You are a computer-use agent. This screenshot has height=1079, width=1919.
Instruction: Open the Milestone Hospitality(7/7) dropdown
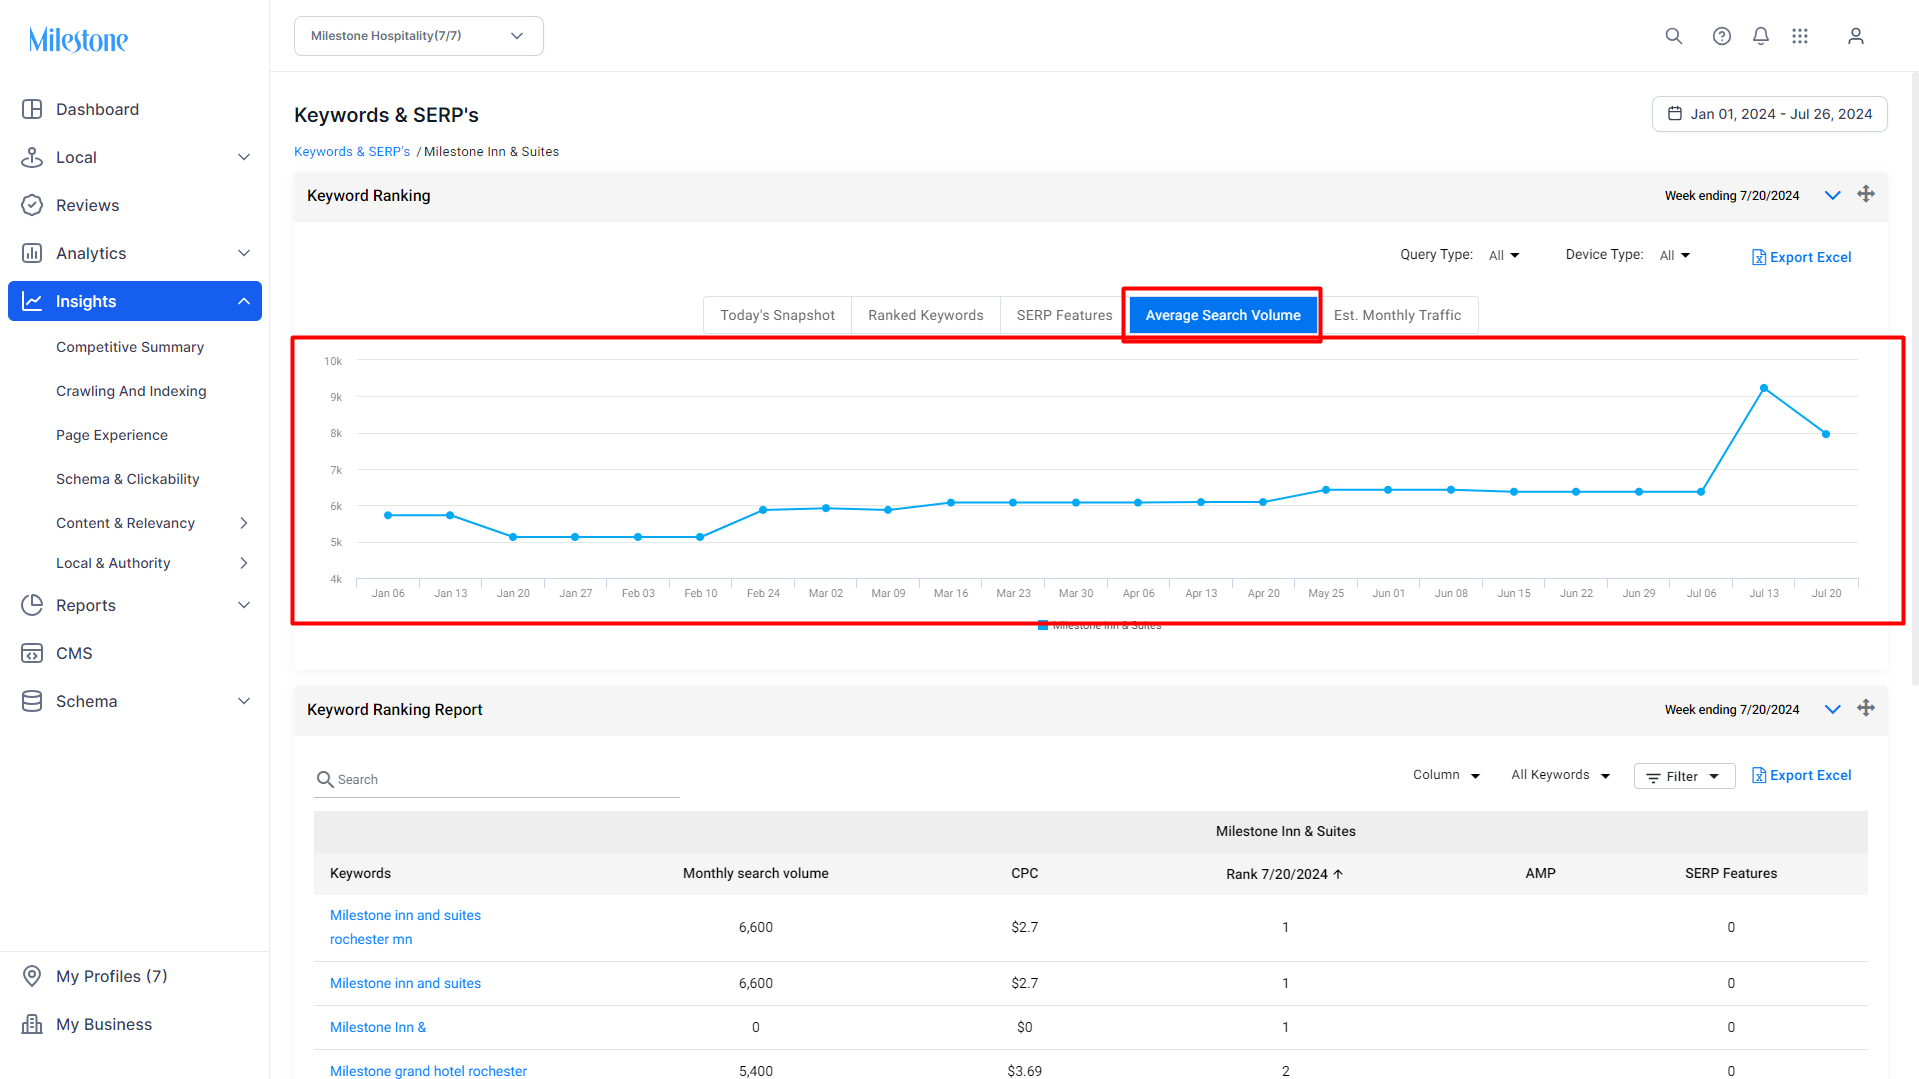click(x=418, y=36)
